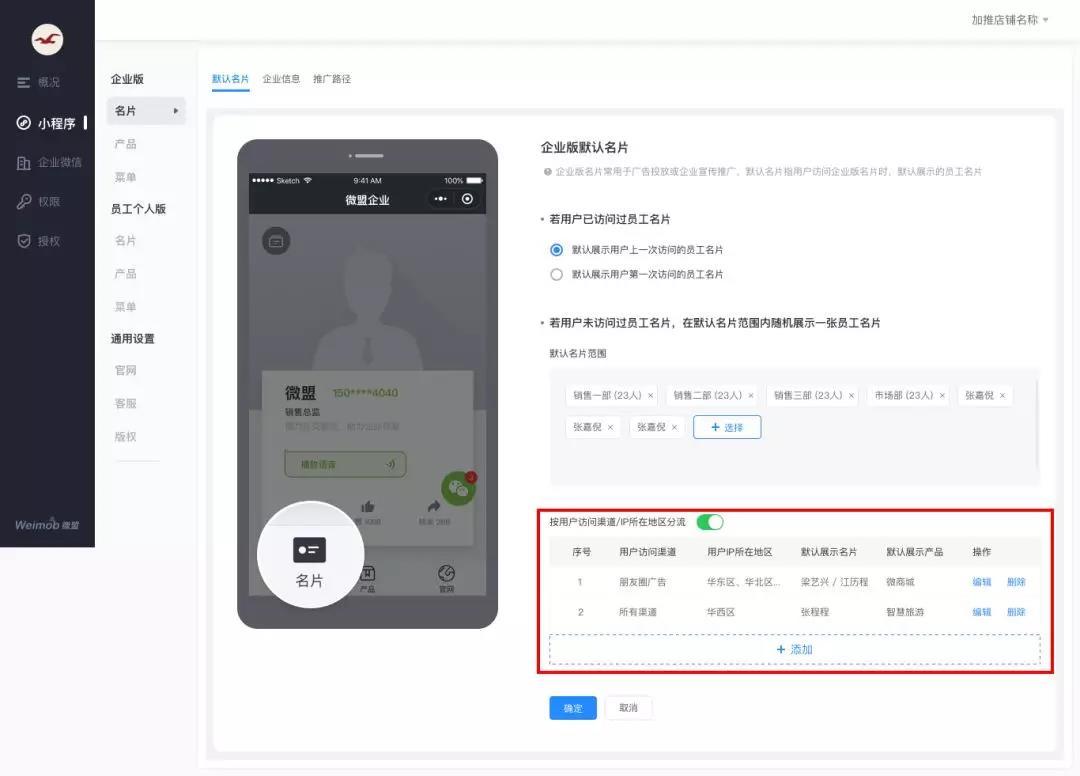The width and height of the screenshot is (1080, 776).
Task: Switch to 推广路径 tab
Action: (x=332, y=79)
